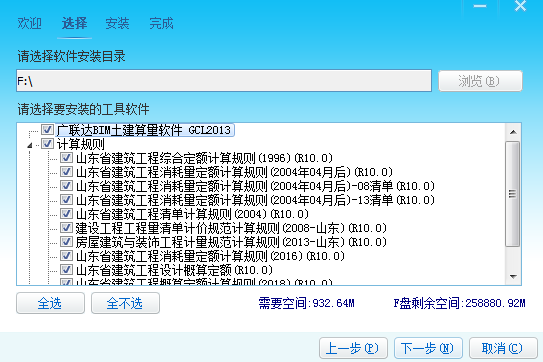Viewport: 543px width, 362px height.
Task: Toggle checkbox for 2004年04月后-08清单 rule
Action: [66, 186]
